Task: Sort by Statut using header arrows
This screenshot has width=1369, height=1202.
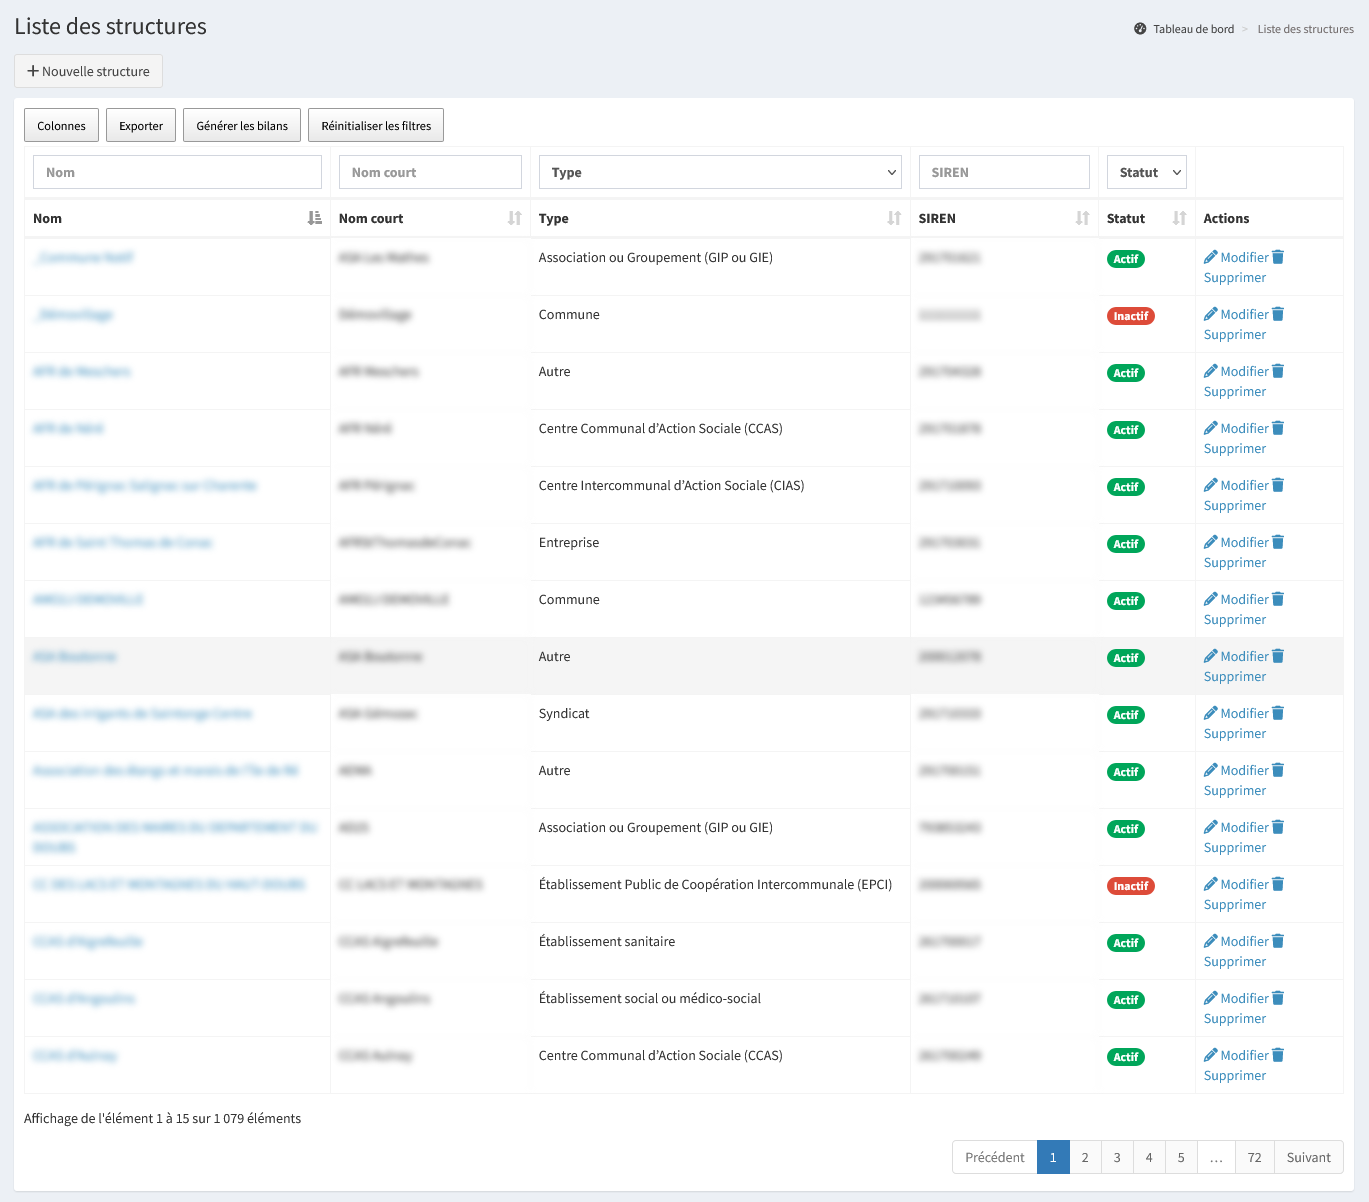Action: click(1179, 218)
